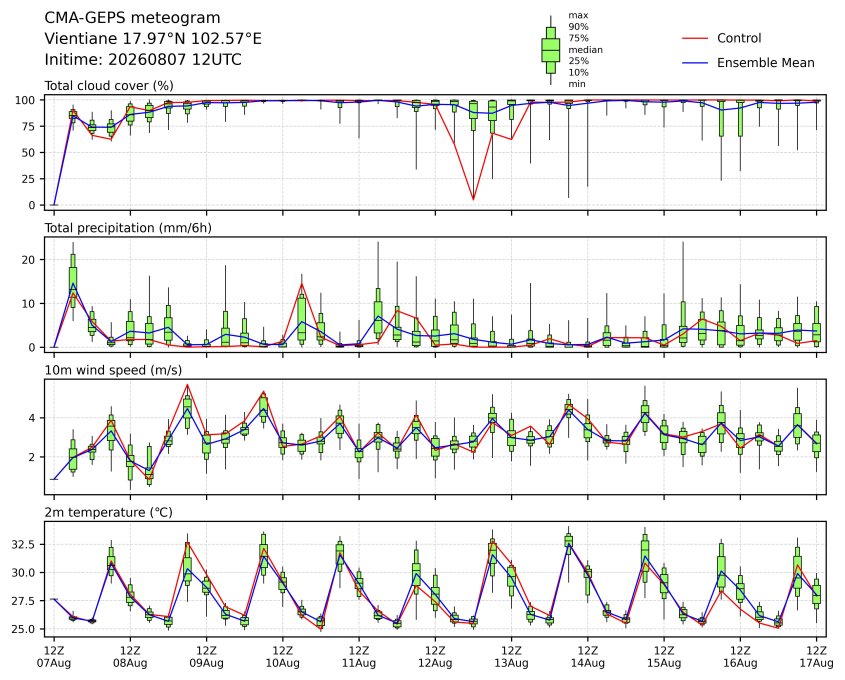This screenshot has width=845, height=680.
Task: Click the blue Ensemble Mean legend line
Action: click(695, 63)
